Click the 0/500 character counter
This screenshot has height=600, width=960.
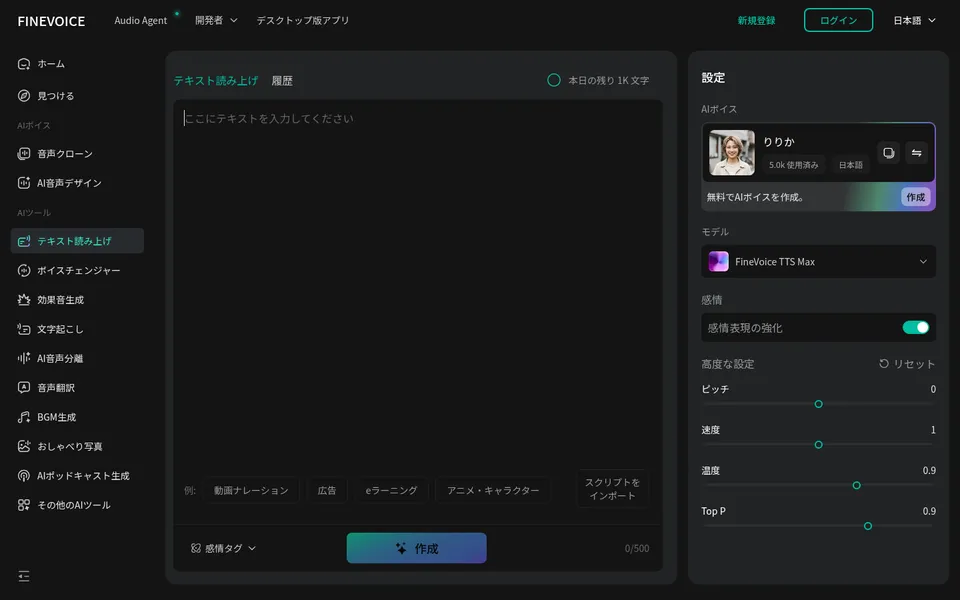point(637,549)
